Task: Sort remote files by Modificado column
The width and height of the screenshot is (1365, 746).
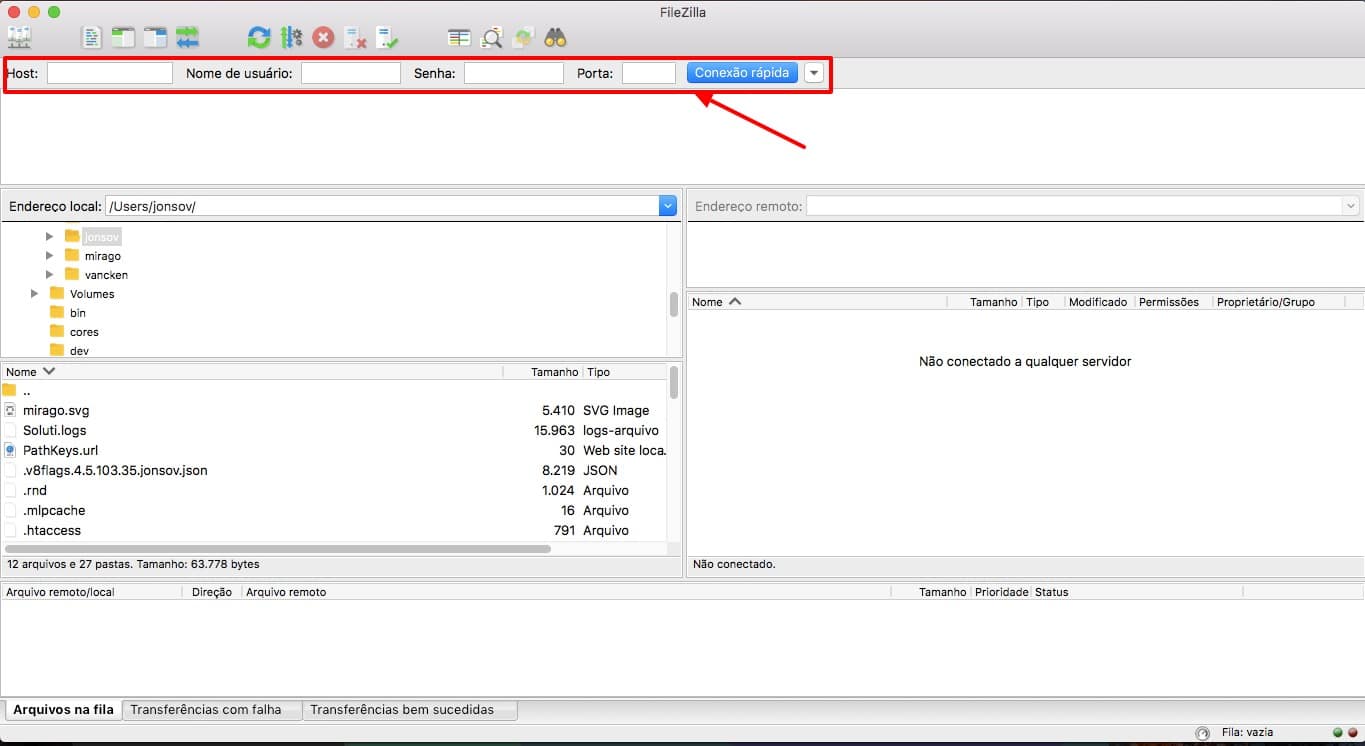Action: point(1098,301)
